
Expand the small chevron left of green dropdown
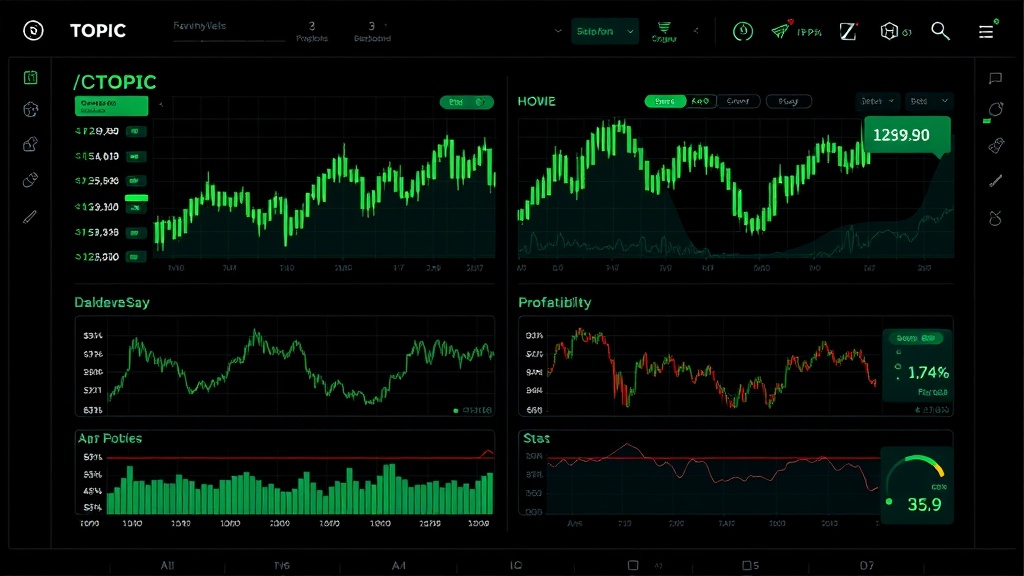pos(558,31)
